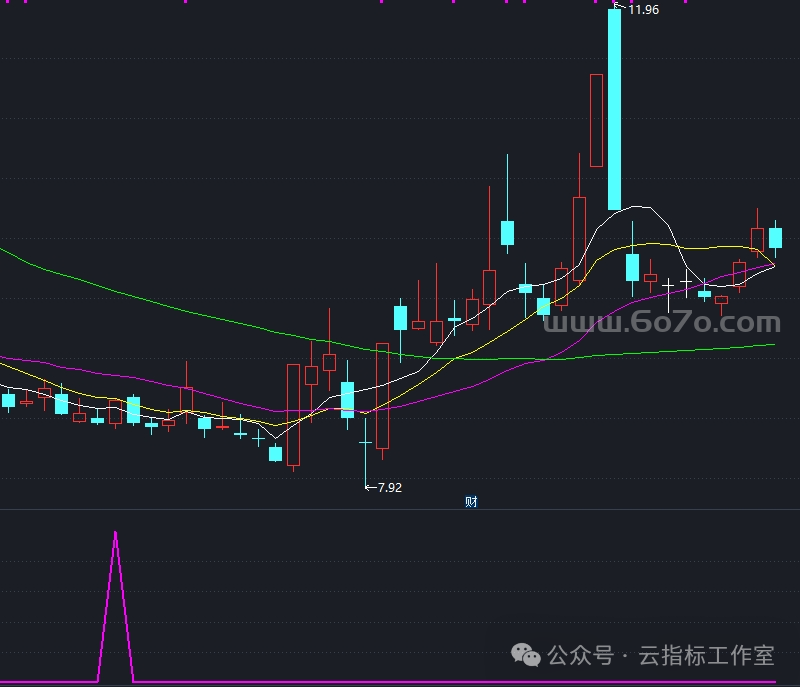This screenshot has height=687, width=800.
Task: Select the last cyan candle on the far right
Action: pyautogui.click(x=775, y=238)
